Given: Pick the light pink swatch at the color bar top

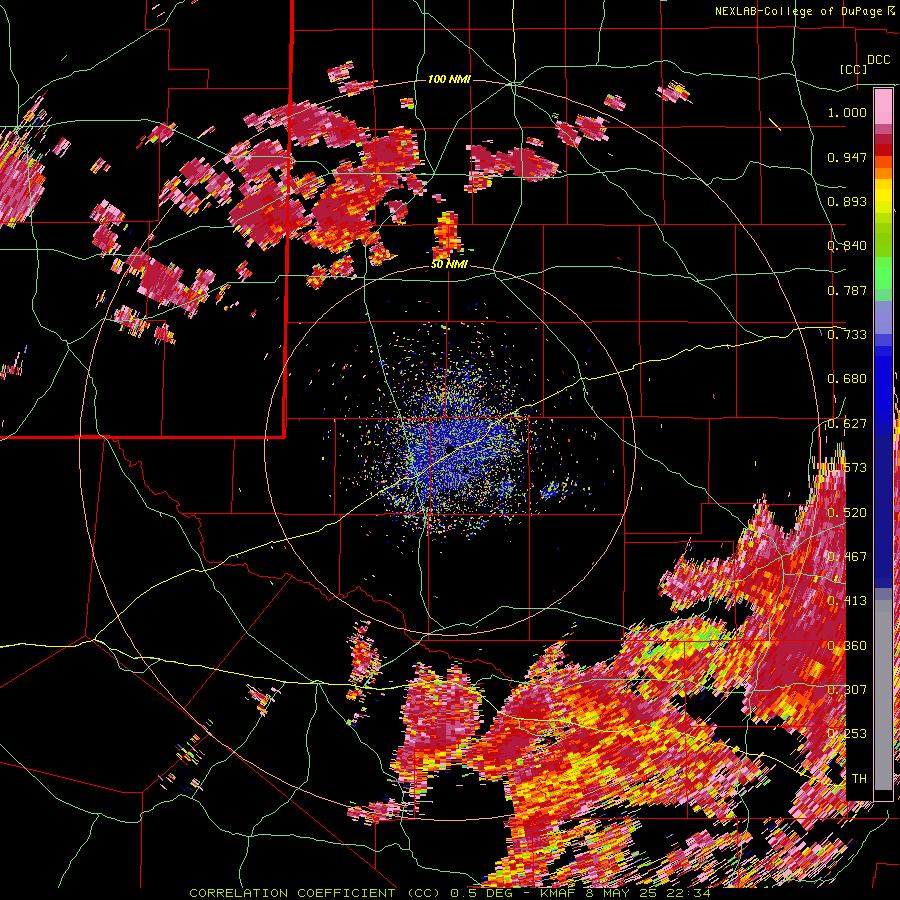Looking at the screenshot, I should tap(883, 107).
